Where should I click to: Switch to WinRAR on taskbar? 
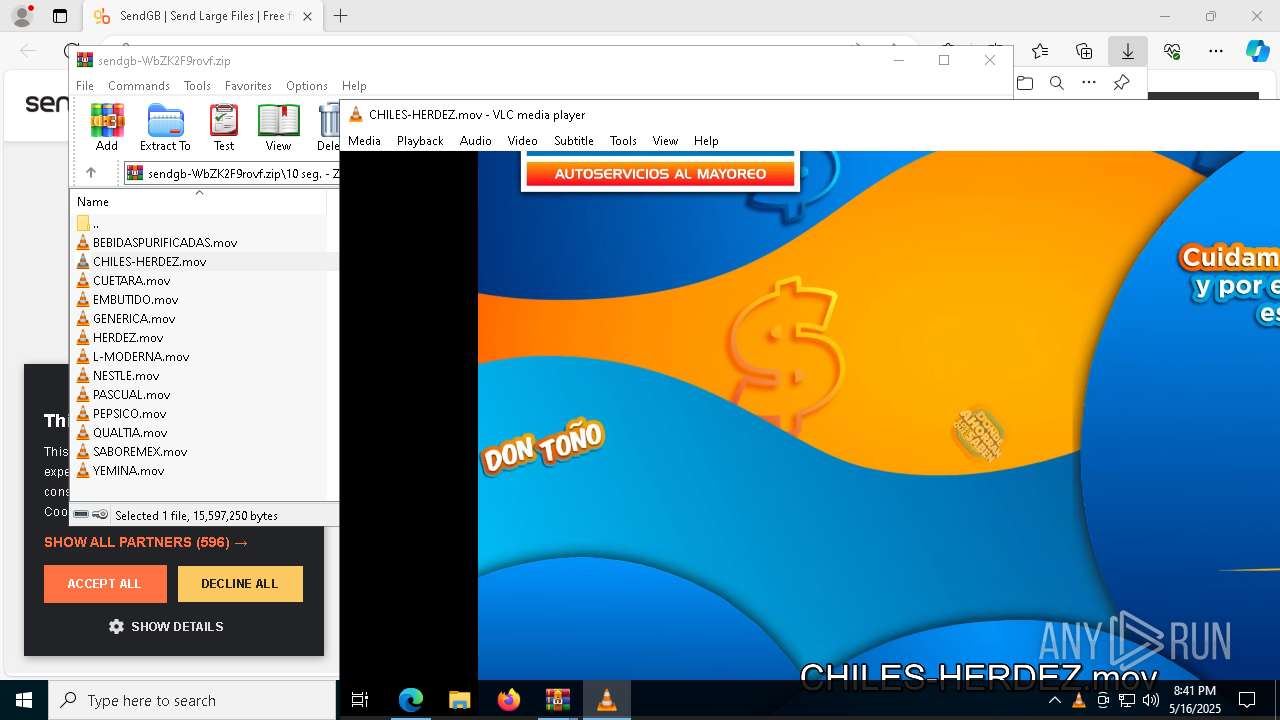(557, 700)
